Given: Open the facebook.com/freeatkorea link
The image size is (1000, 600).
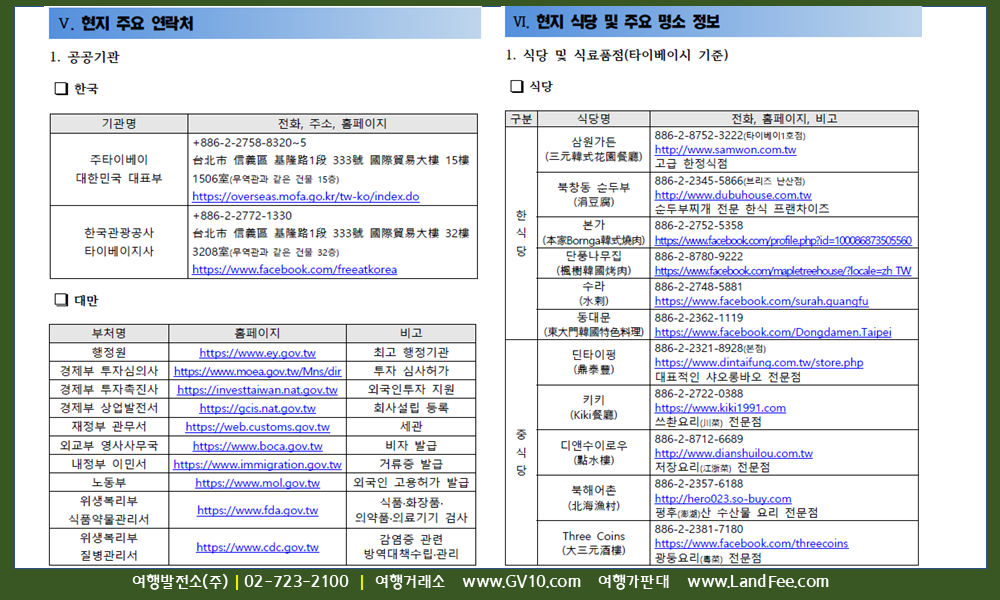Looking at the screenshot, I should [x=295, y=270].
